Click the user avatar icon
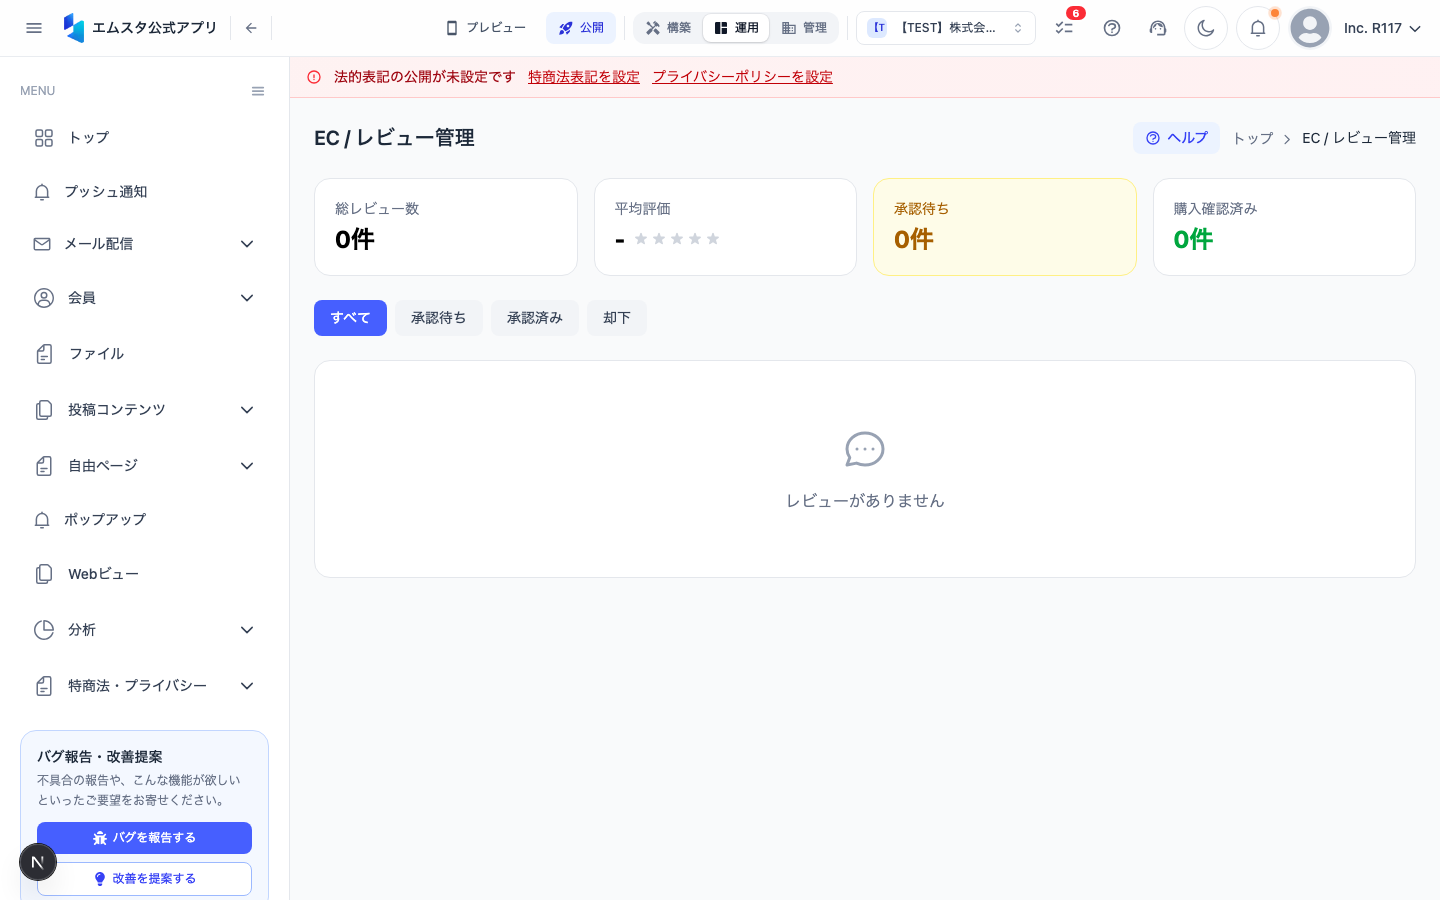Image resolution: width=1440 pixels, height=900 pixels. pyautogui.click(x=1310, y=28)
